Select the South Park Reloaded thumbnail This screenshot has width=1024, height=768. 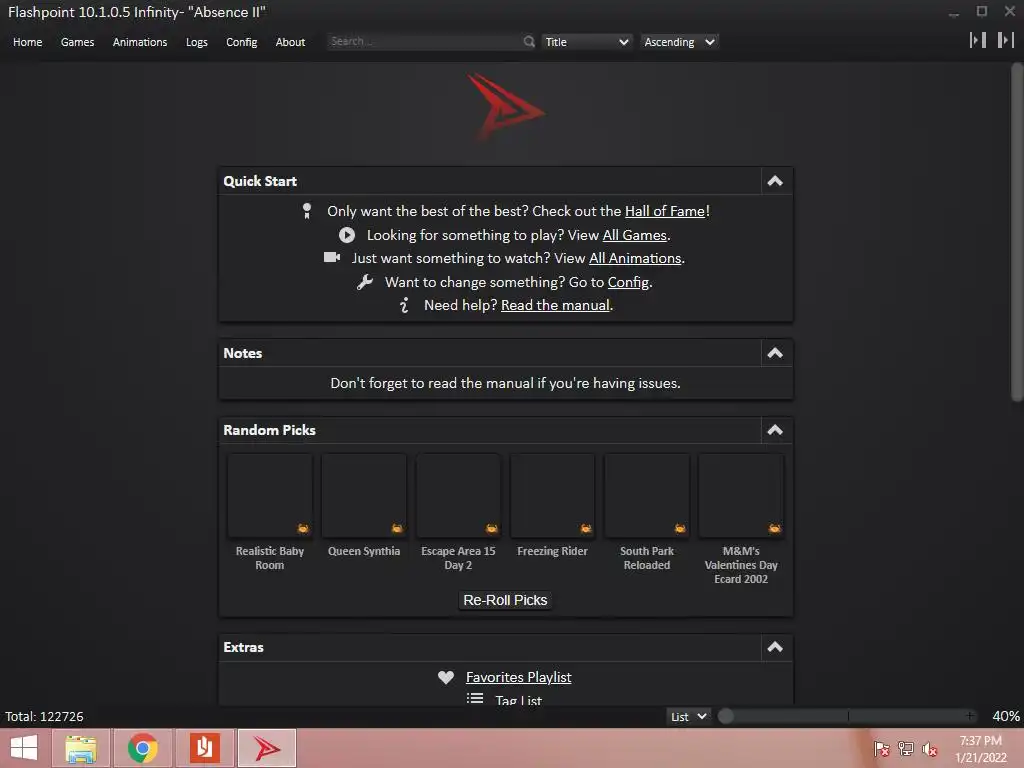647,496
